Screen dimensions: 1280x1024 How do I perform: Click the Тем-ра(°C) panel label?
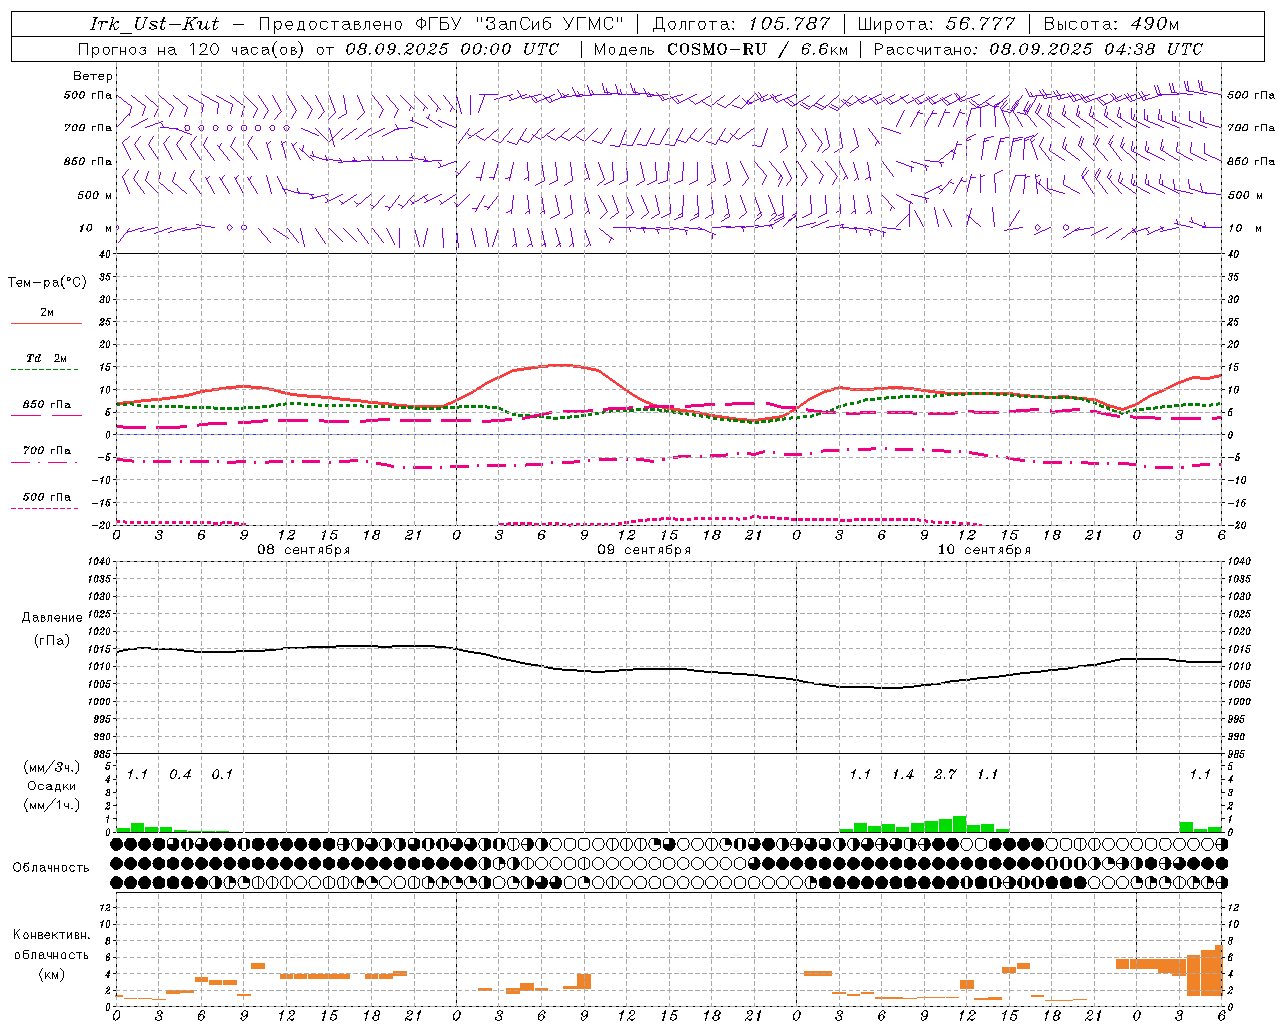(47, 283)
